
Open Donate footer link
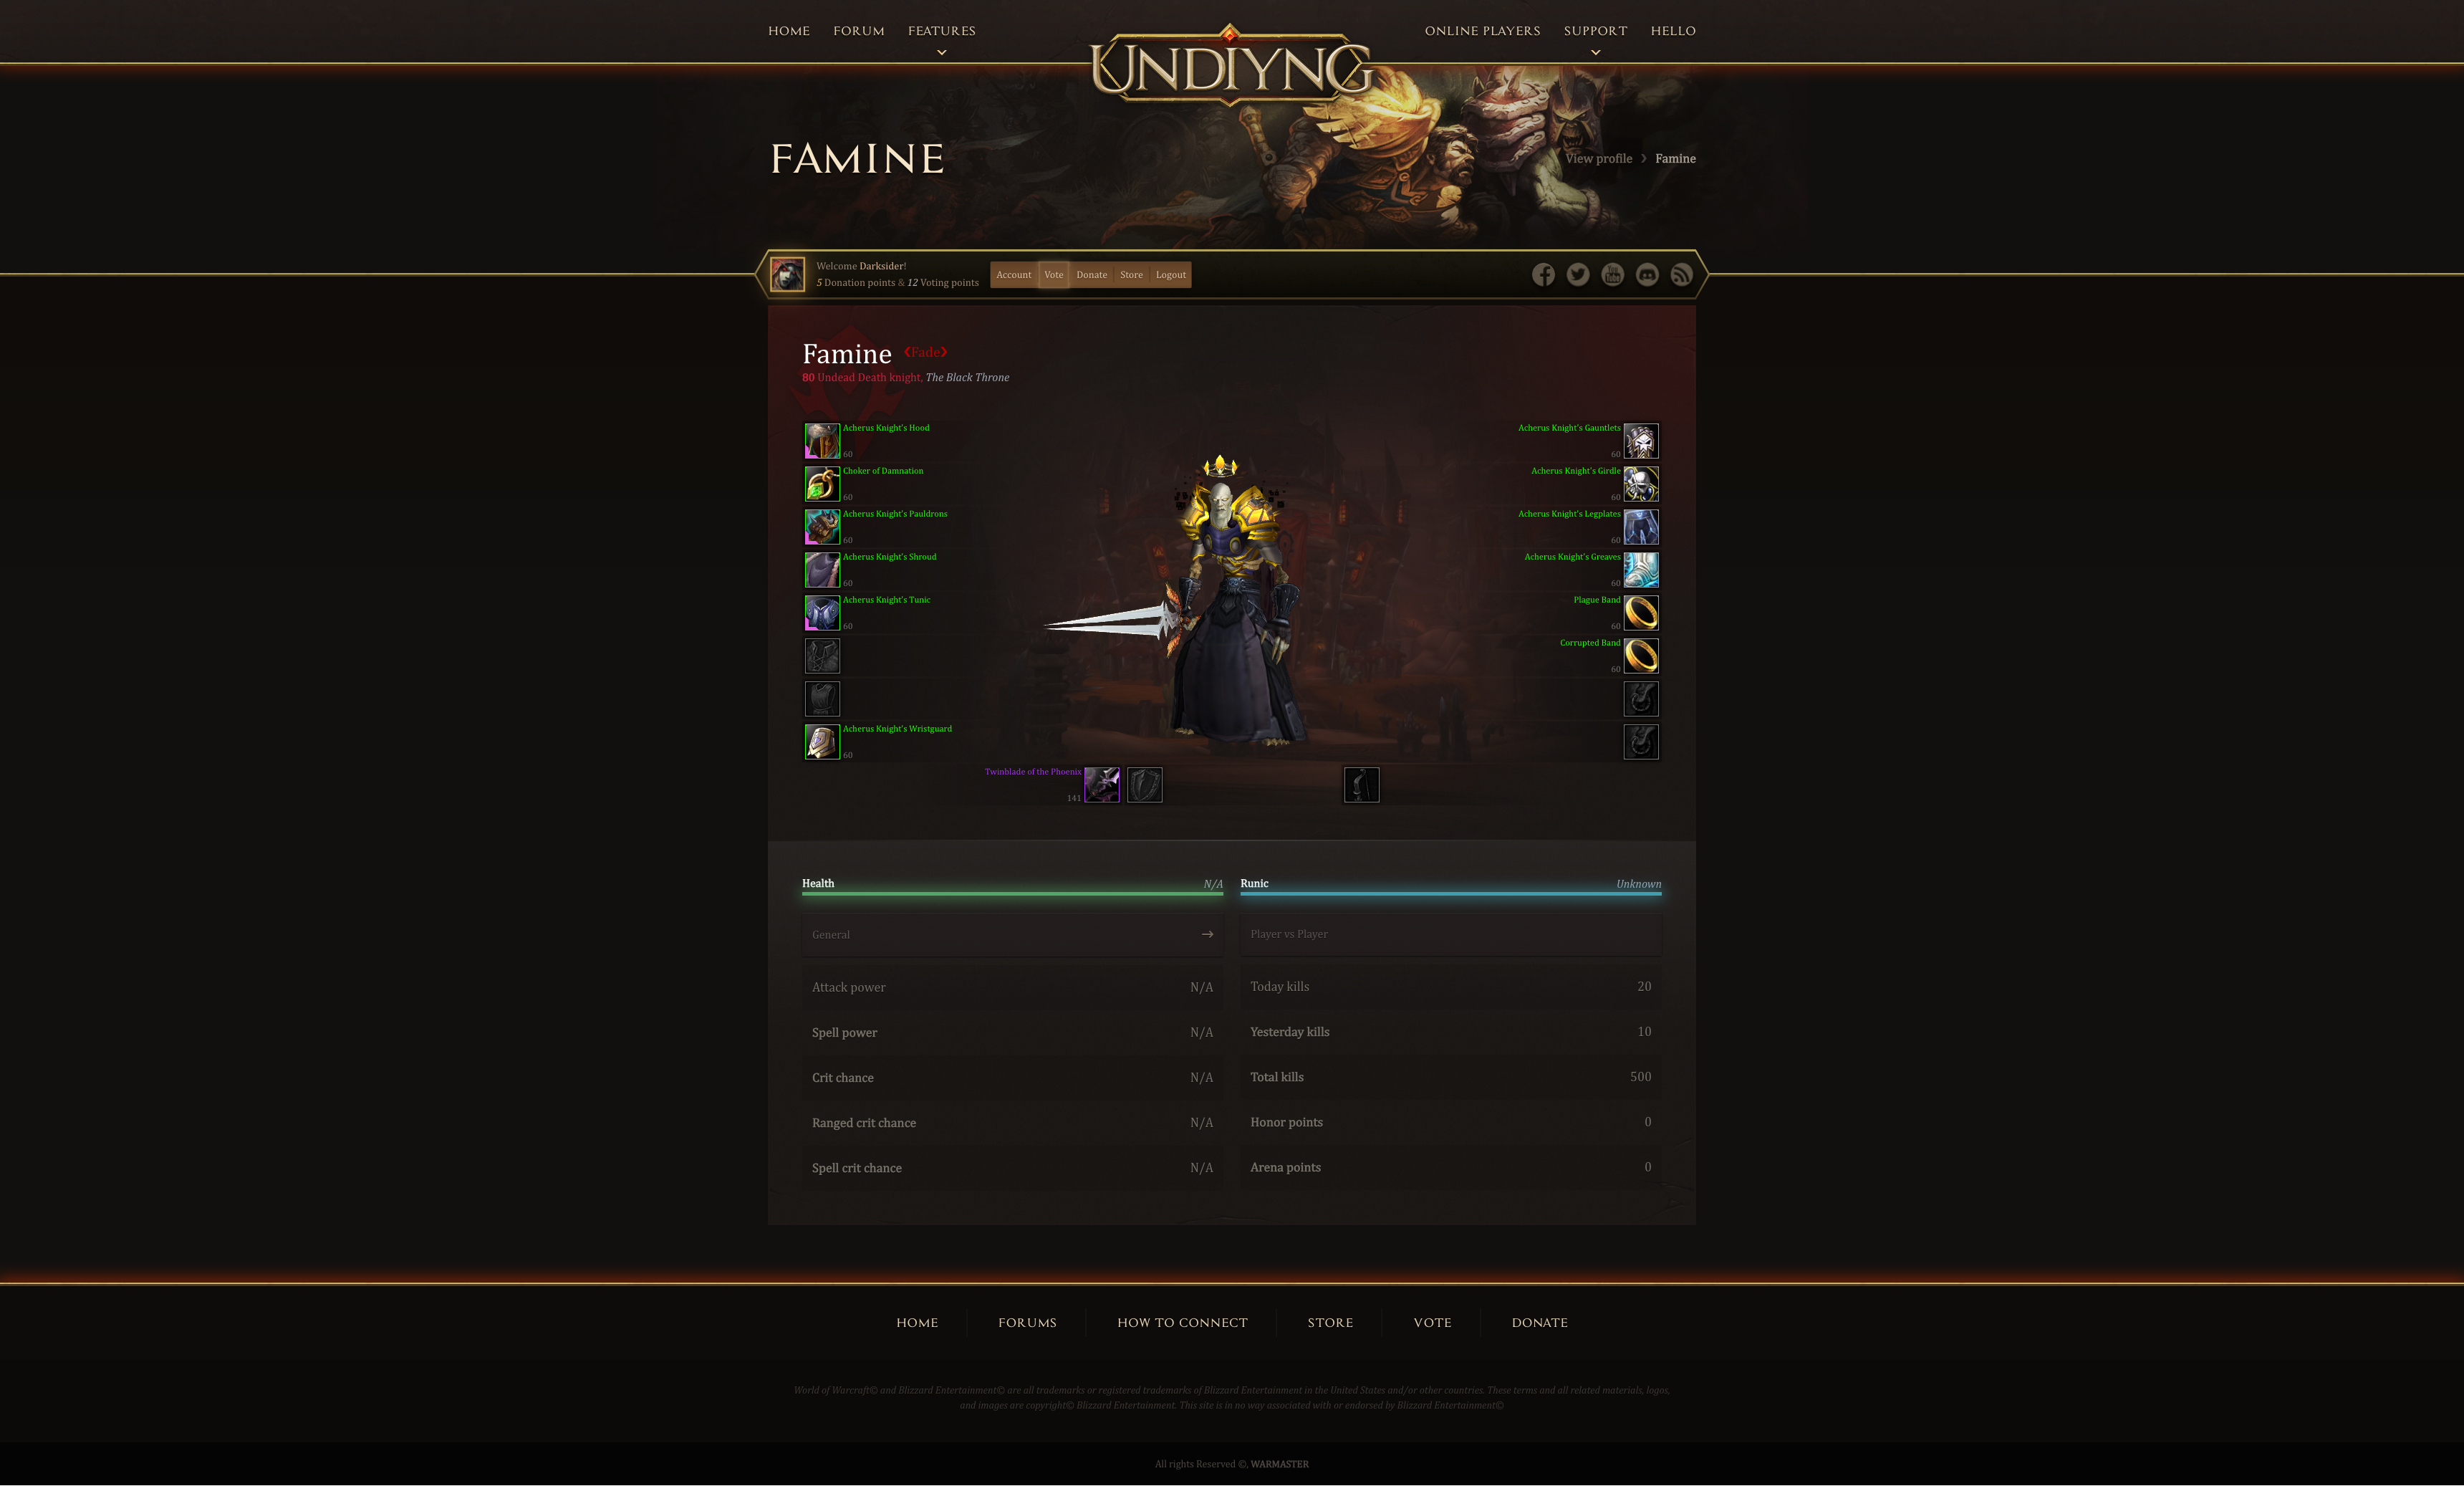[1539, 1322]
